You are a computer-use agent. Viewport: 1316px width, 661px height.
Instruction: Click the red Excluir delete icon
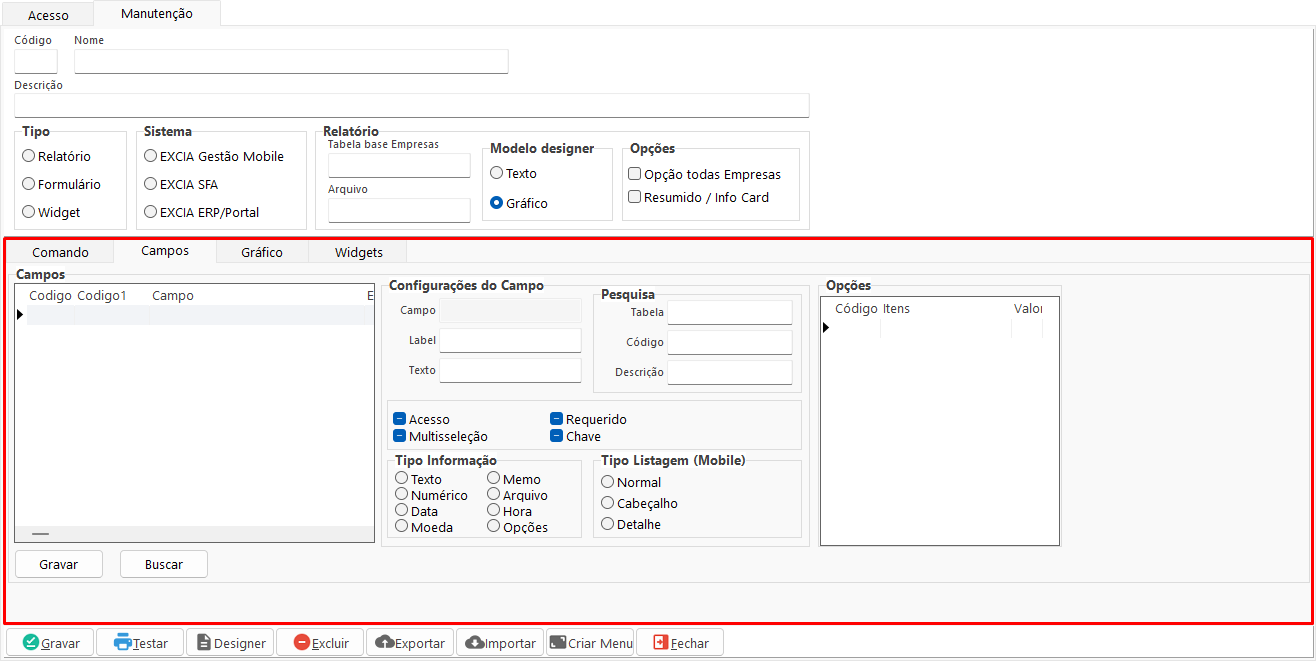click(x=301, y=643)
